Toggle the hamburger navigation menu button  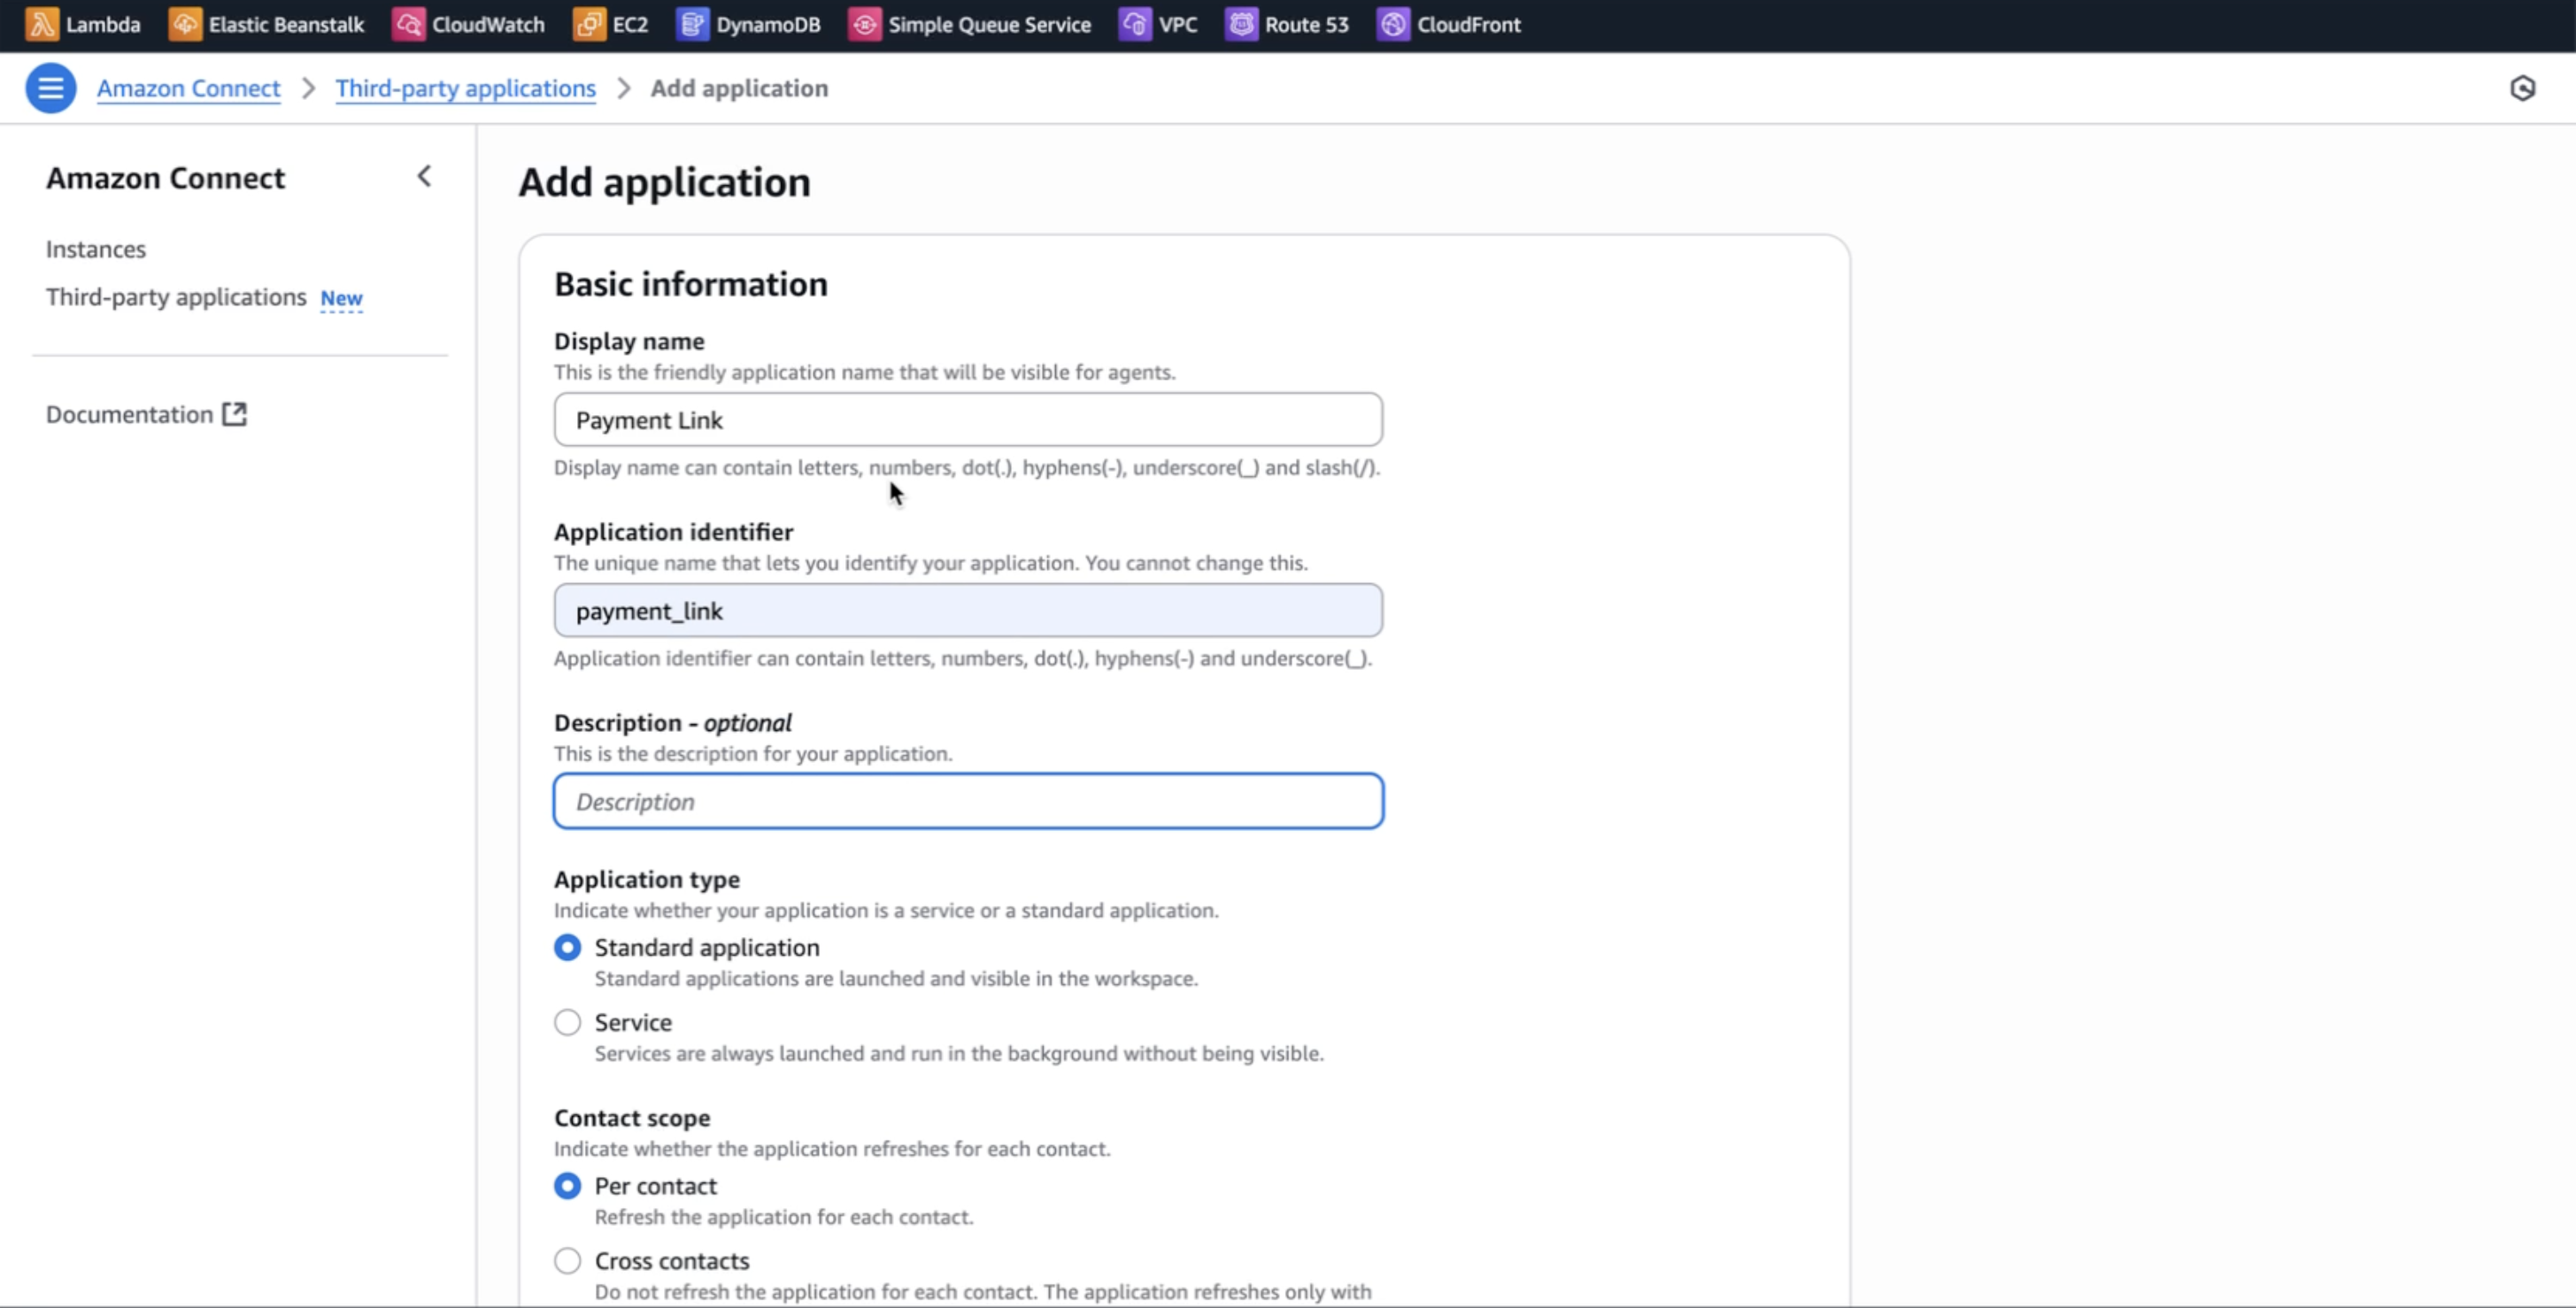click(x=50, y=88)
